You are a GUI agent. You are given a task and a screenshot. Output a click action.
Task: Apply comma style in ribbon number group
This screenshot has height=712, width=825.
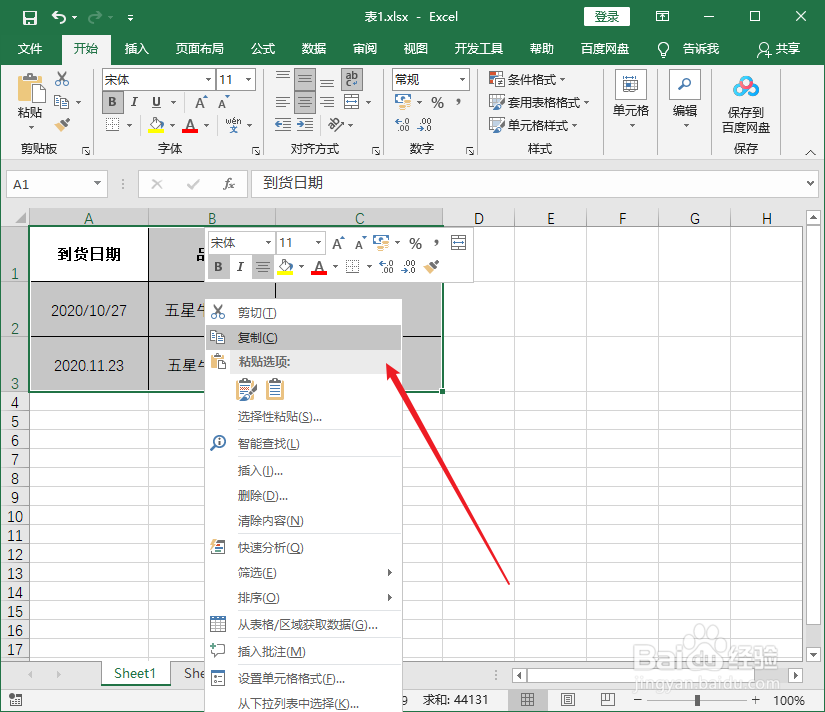click(459, 102)
